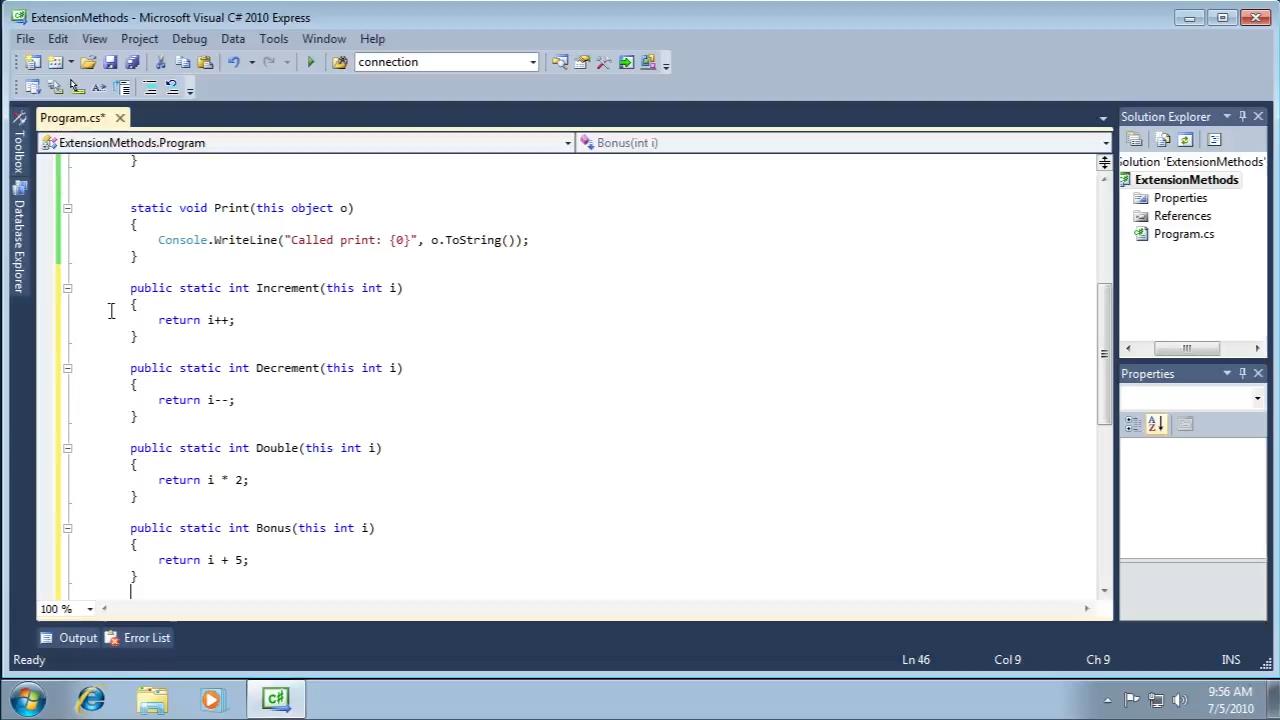Open the Edit menu
1280x720 pixels.
pyautogui.click(x=58, y=39)
